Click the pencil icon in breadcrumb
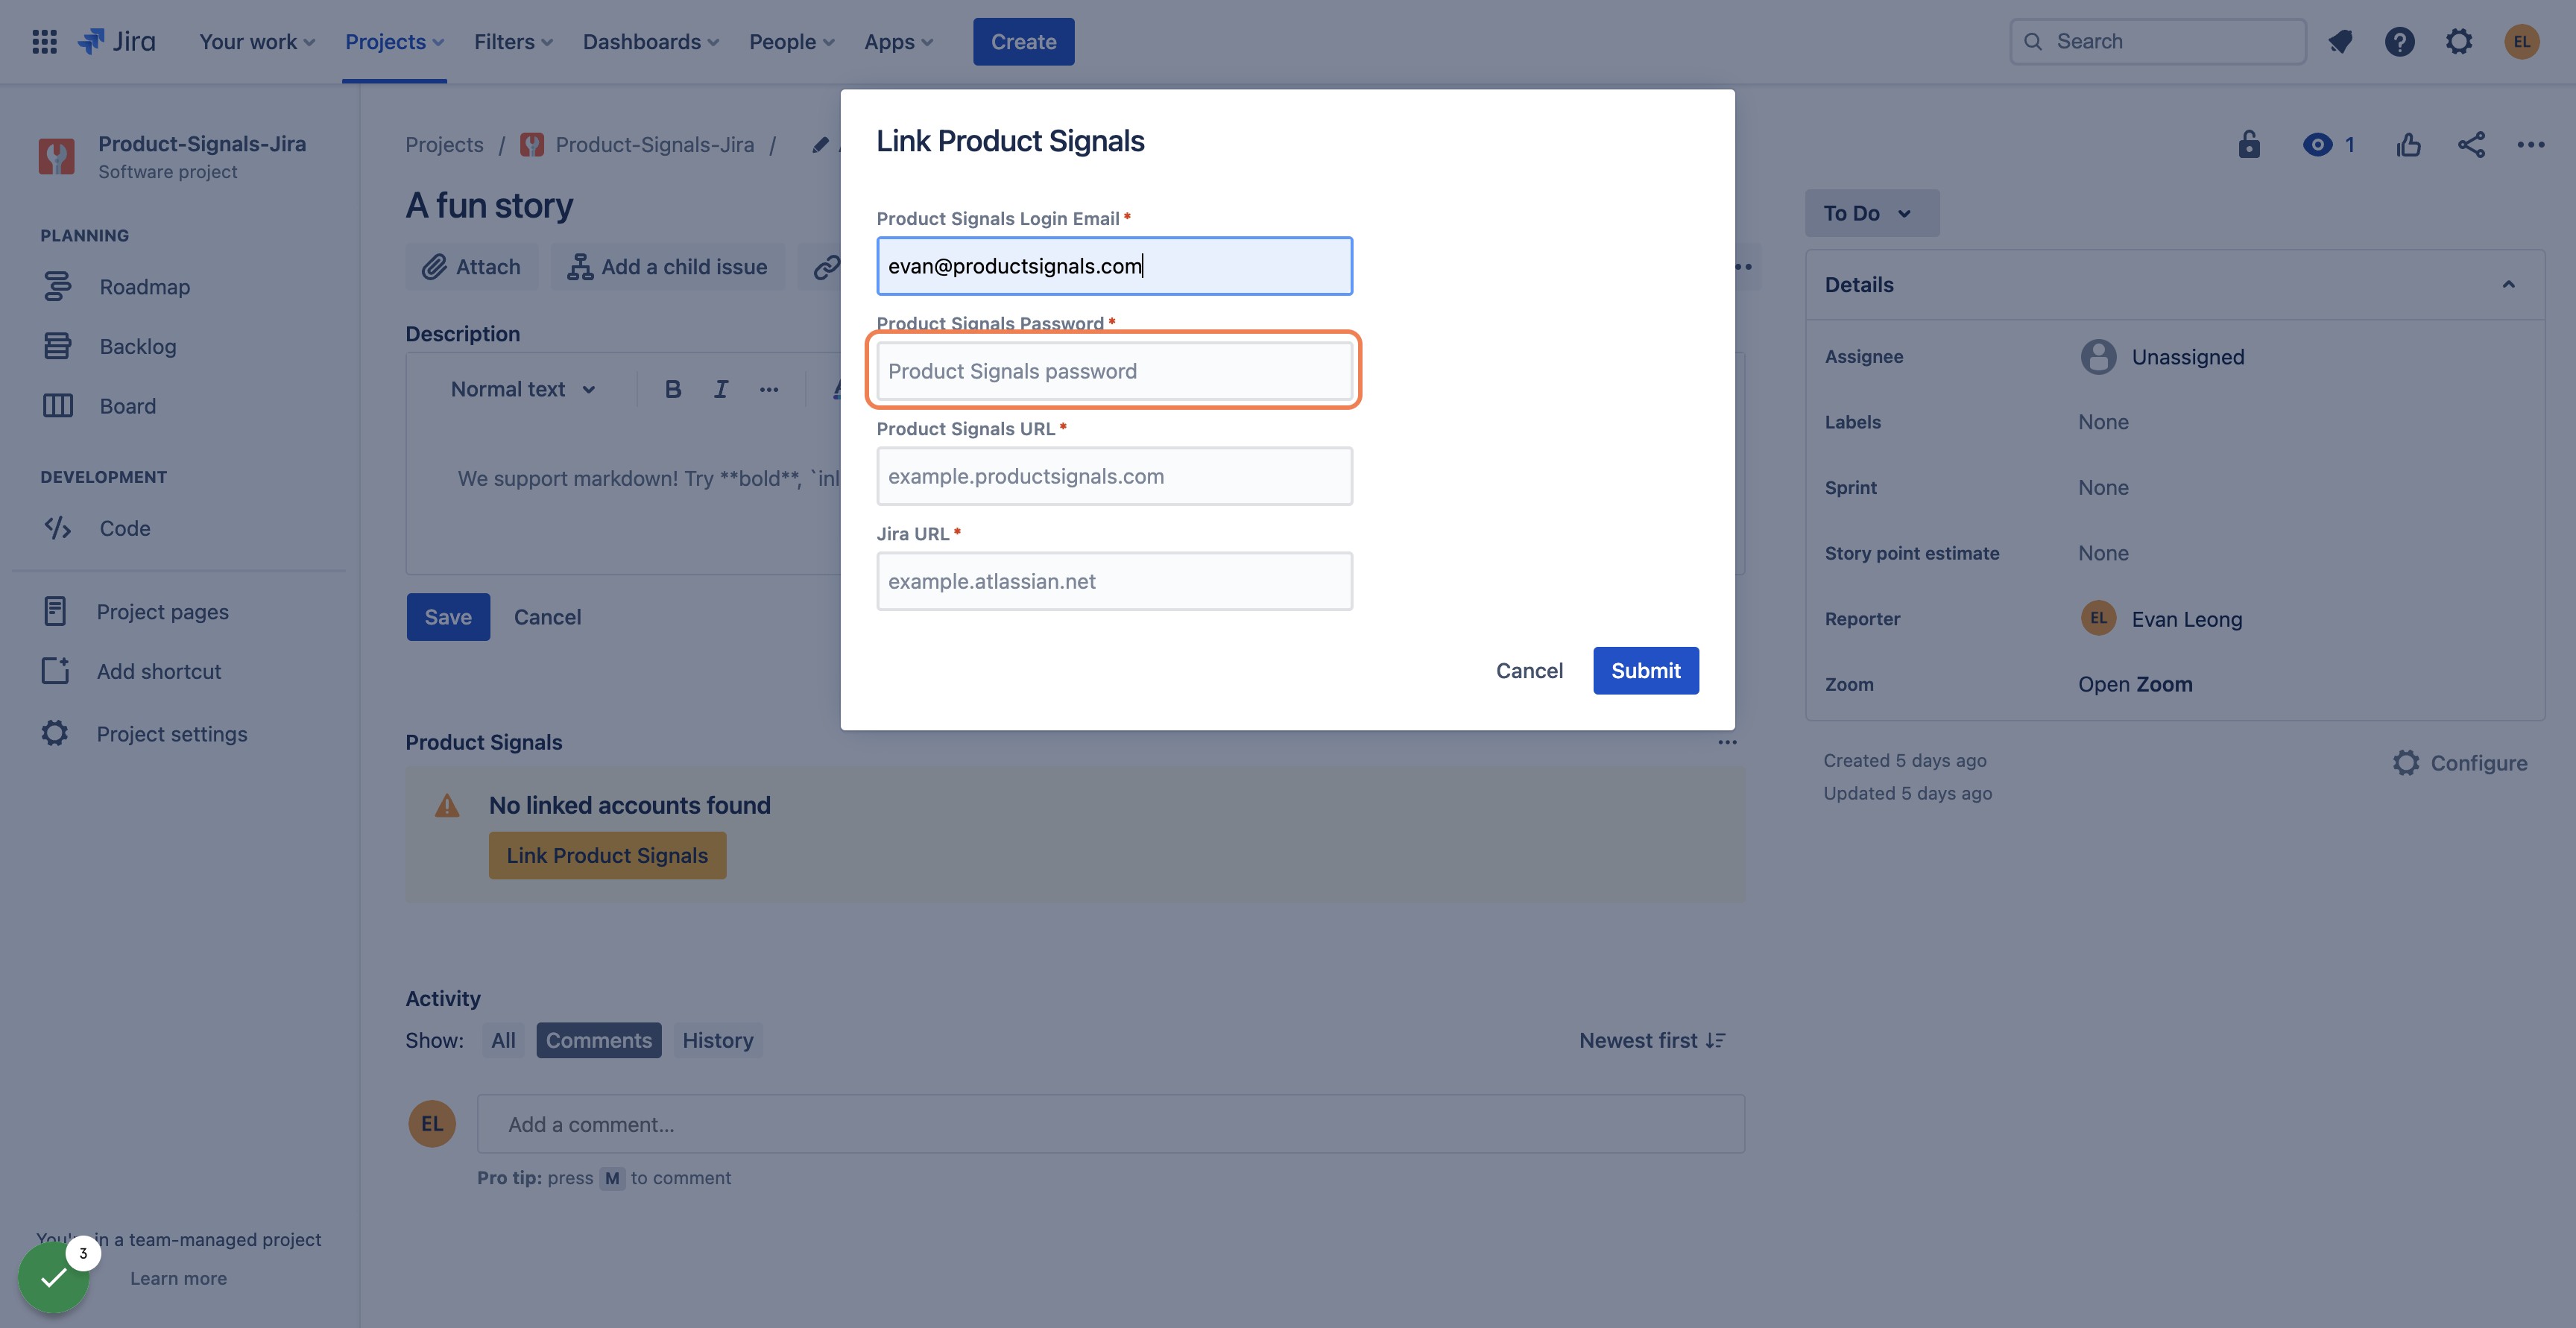This screenshot has width=2576, height=1328. tap(820, 145)
